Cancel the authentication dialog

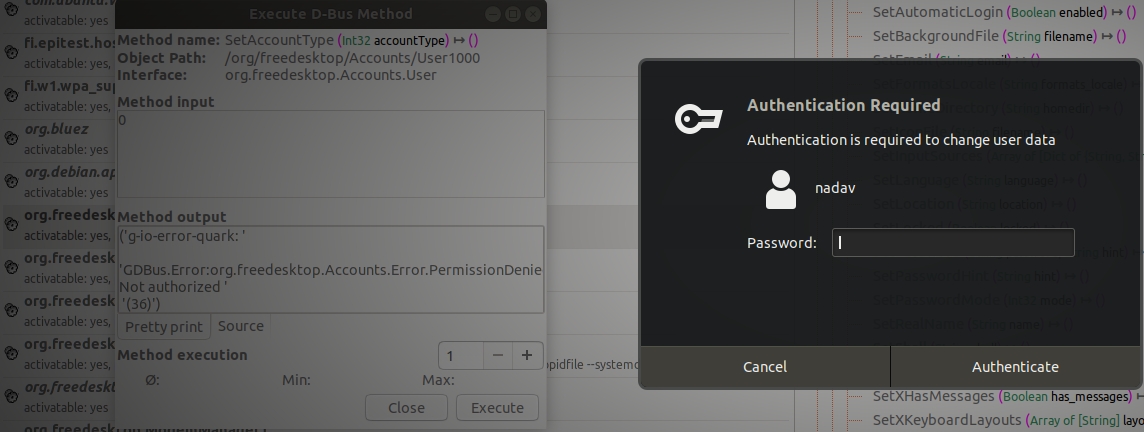click(x=764, y=367)
